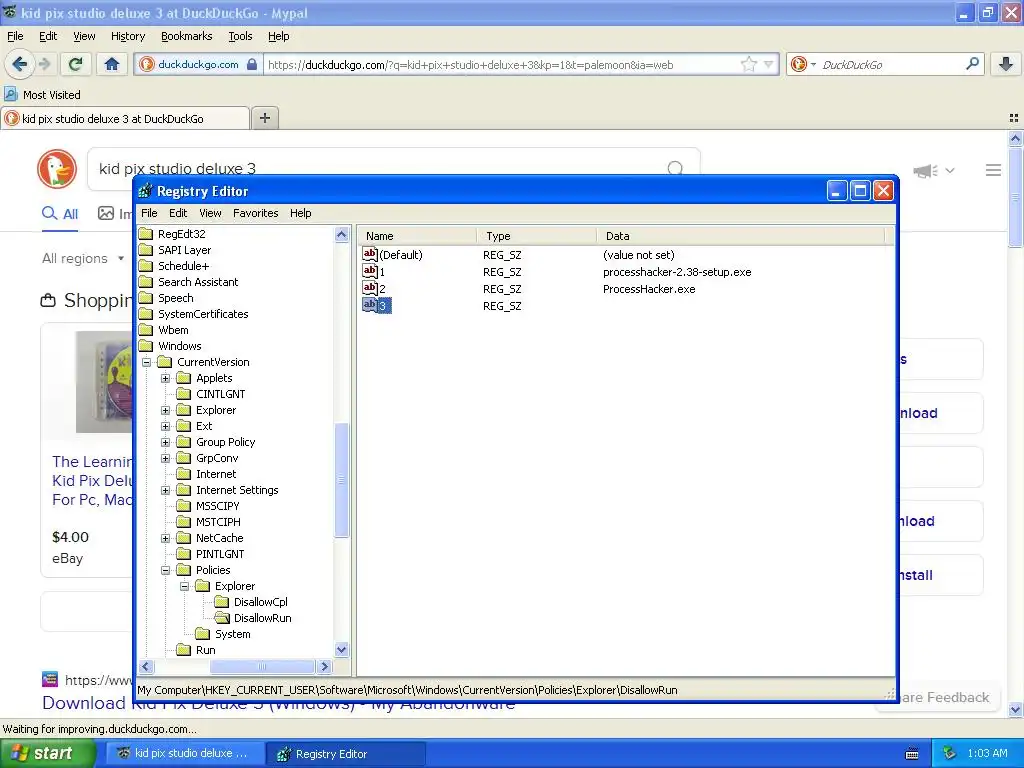Sort by the Data column header
1024x768 pixels.
coord(740,236)
